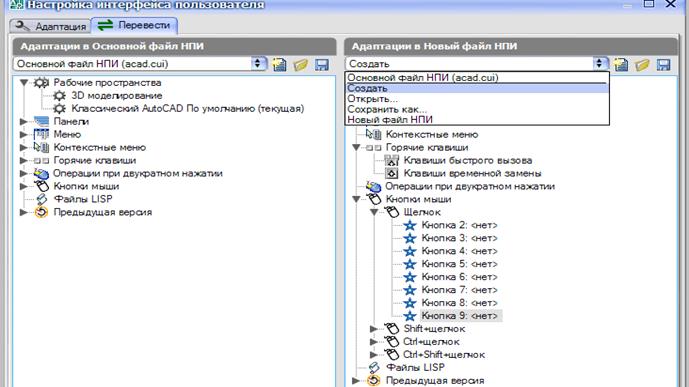
Task: Click Клавиши временной замены icon
Action: point(392,174)
